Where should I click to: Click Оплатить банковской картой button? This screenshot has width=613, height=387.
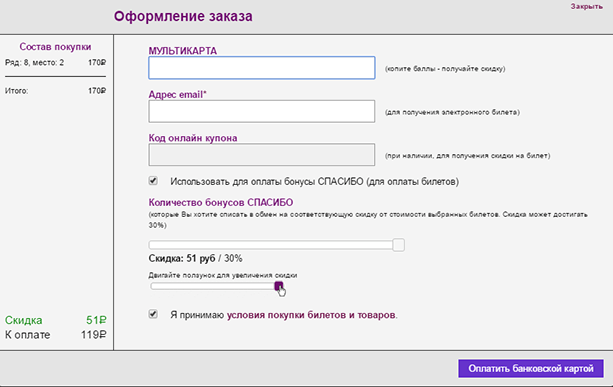[x=531, y=369]
